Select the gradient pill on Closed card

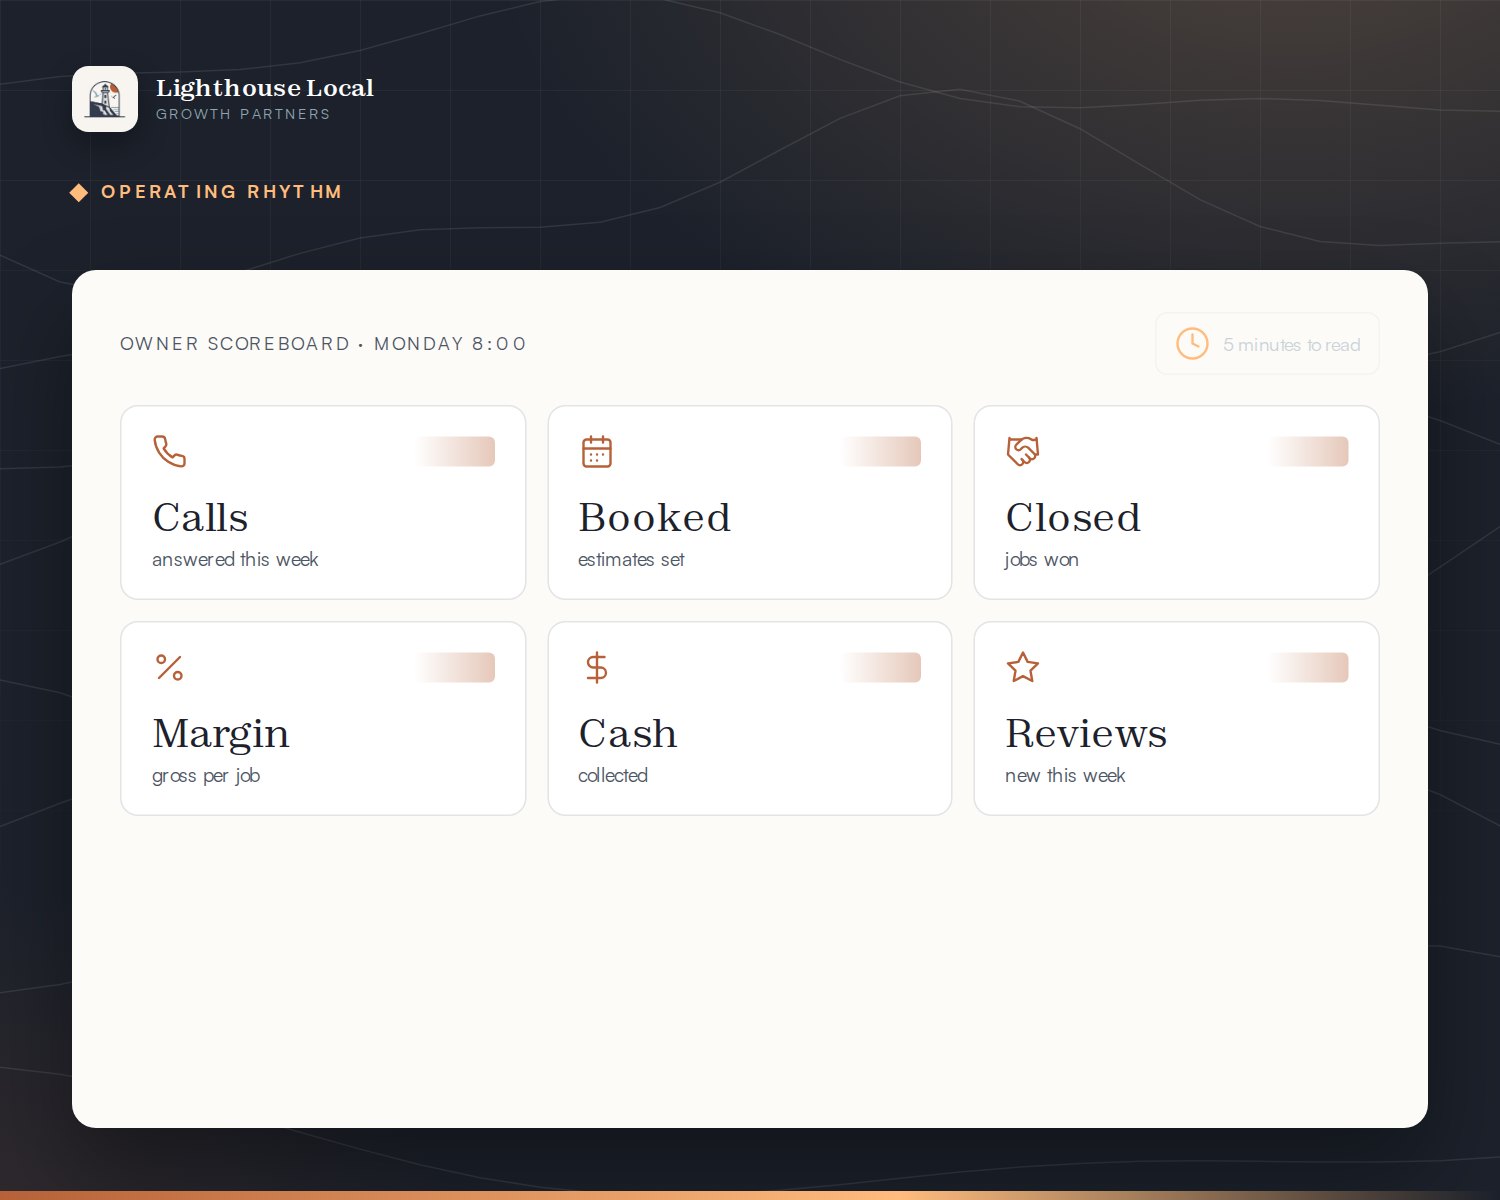1309,451
